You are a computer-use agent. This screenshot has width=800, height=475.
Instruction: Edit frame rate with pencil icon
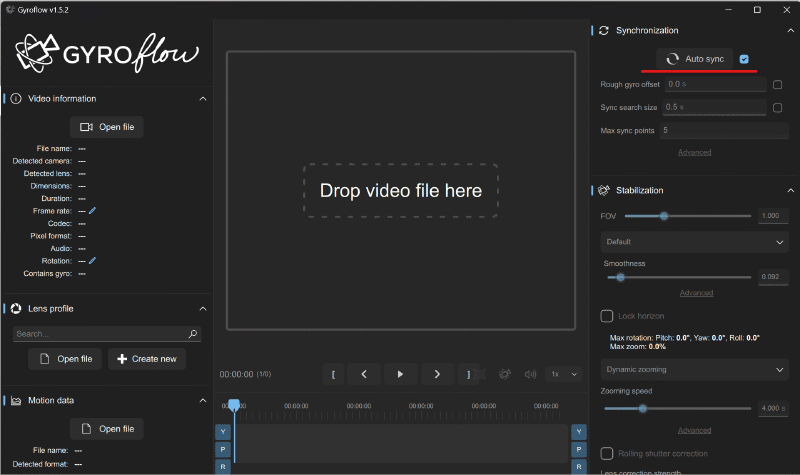point(93,211)
